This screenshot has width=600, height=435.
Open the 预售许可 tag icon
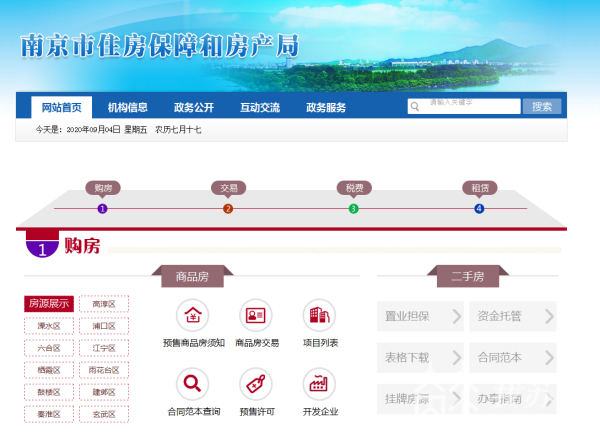pyautogui.click(x=256, y=384)
